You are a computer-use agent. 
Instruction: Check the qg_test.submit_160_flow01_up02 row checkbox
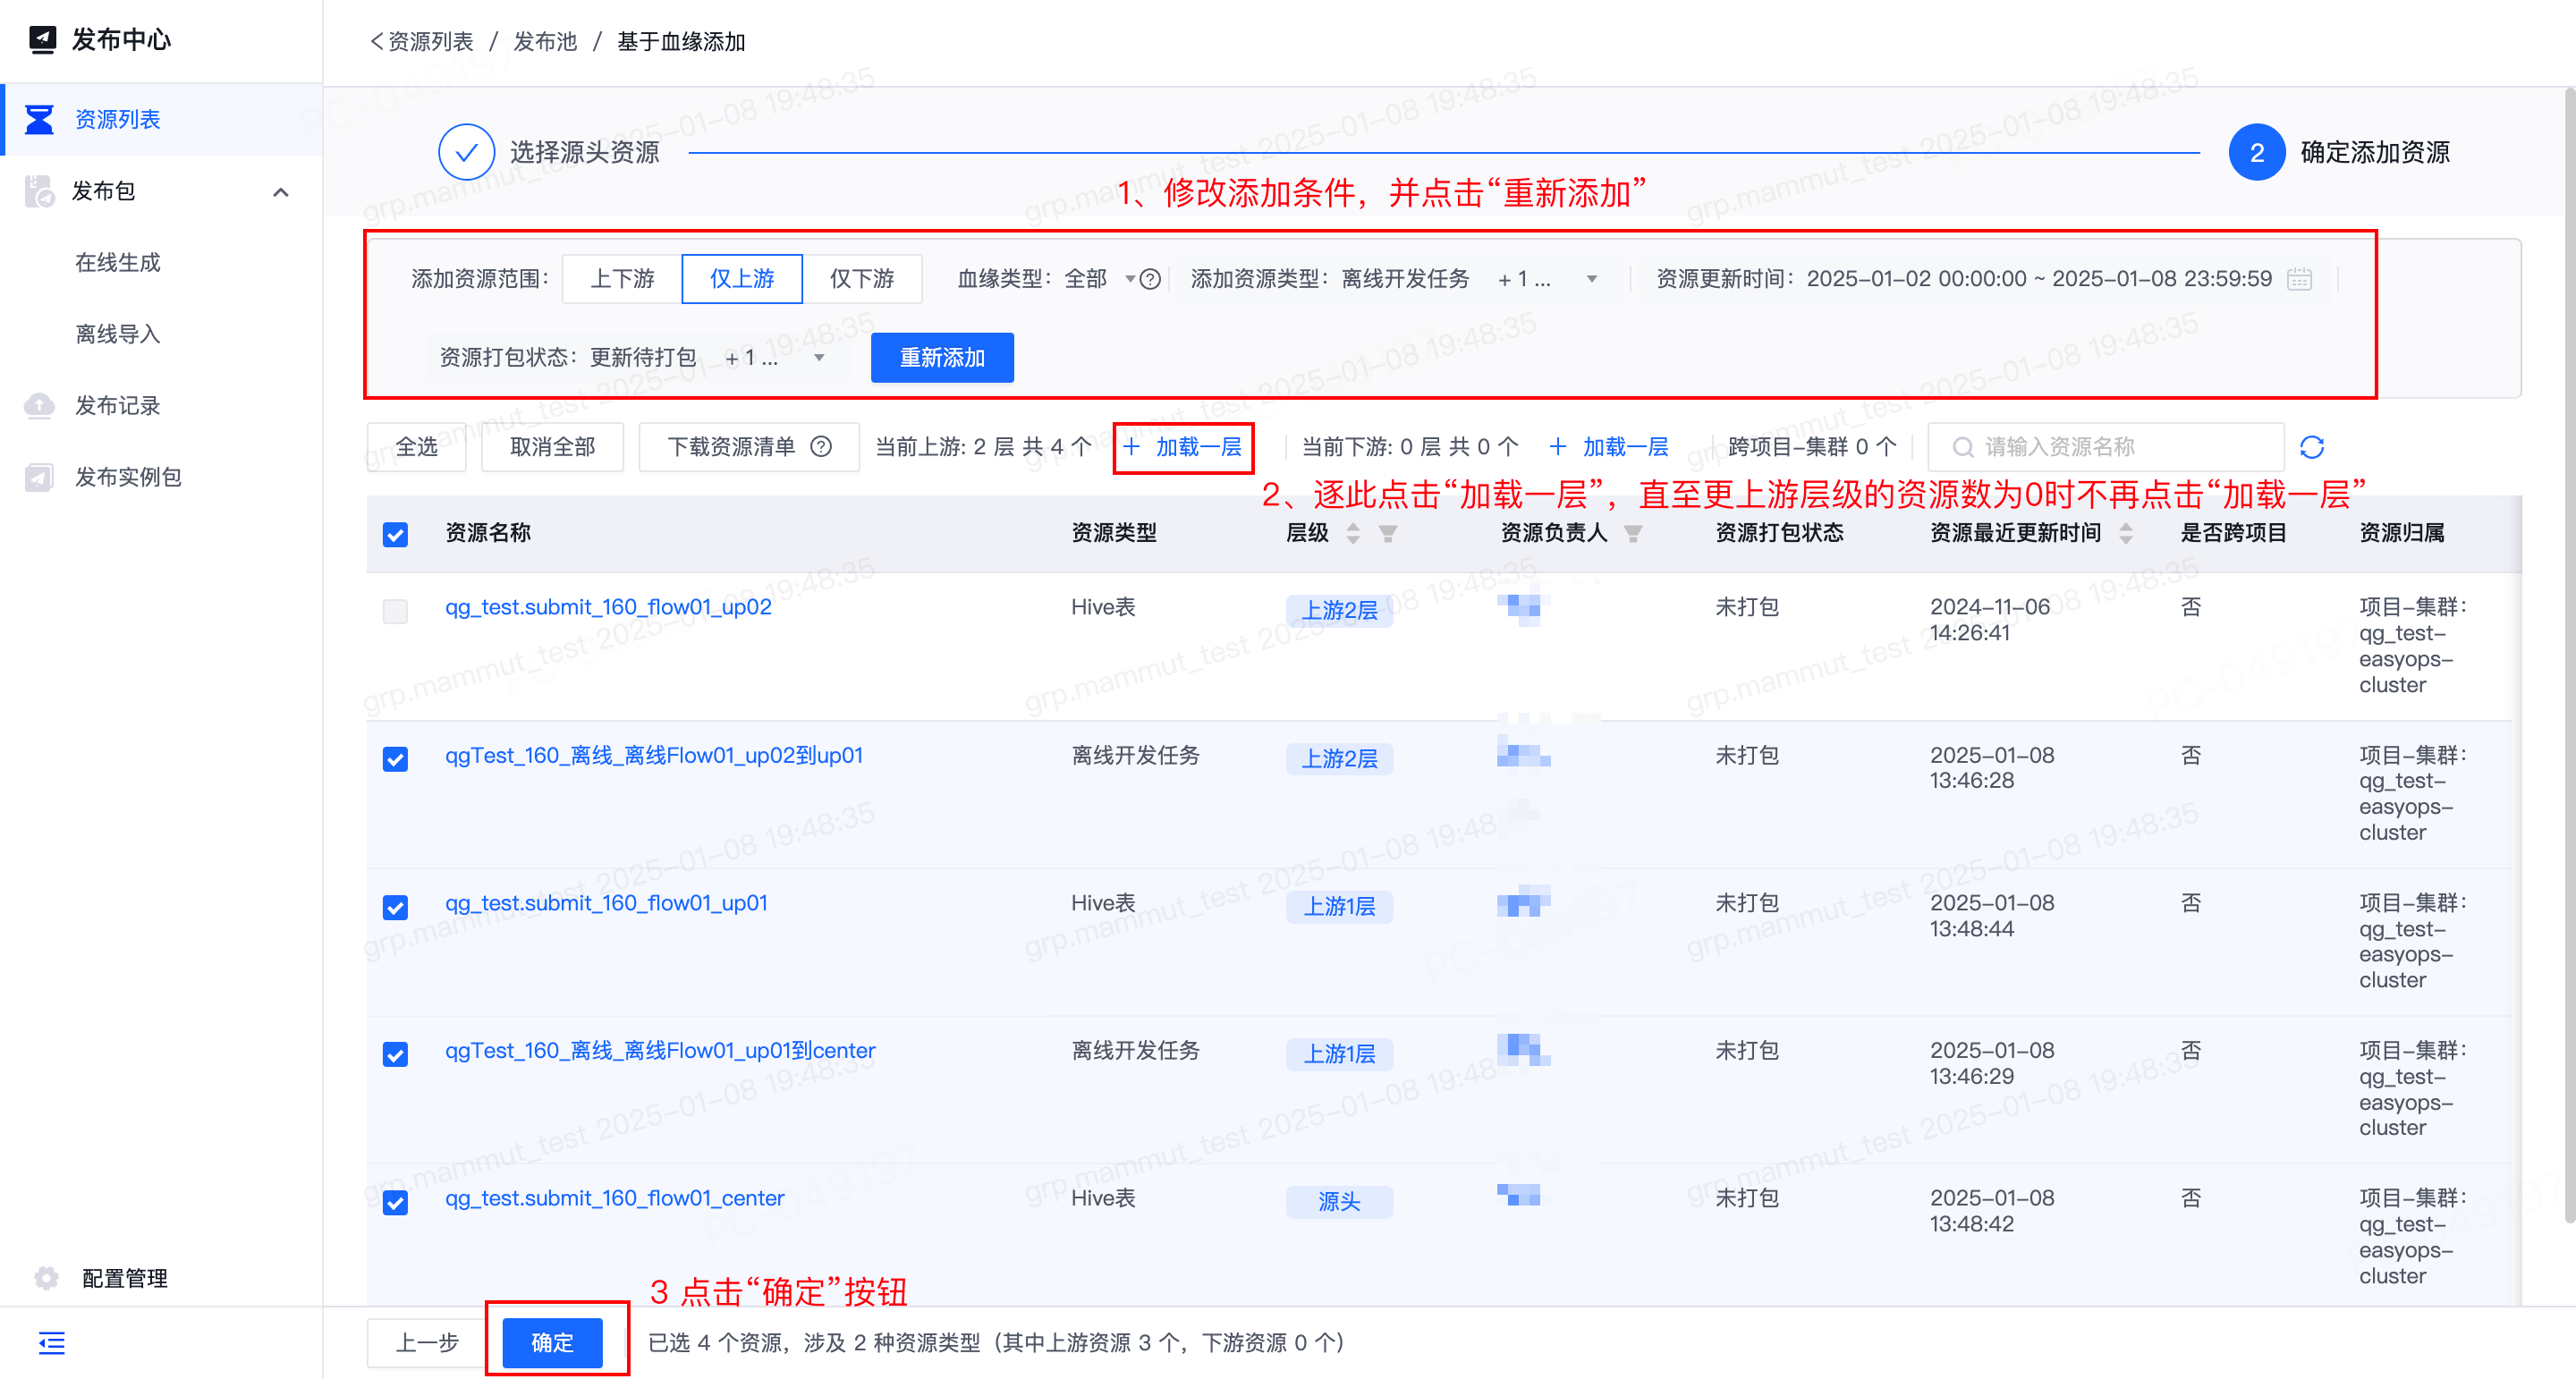(395, 610)
